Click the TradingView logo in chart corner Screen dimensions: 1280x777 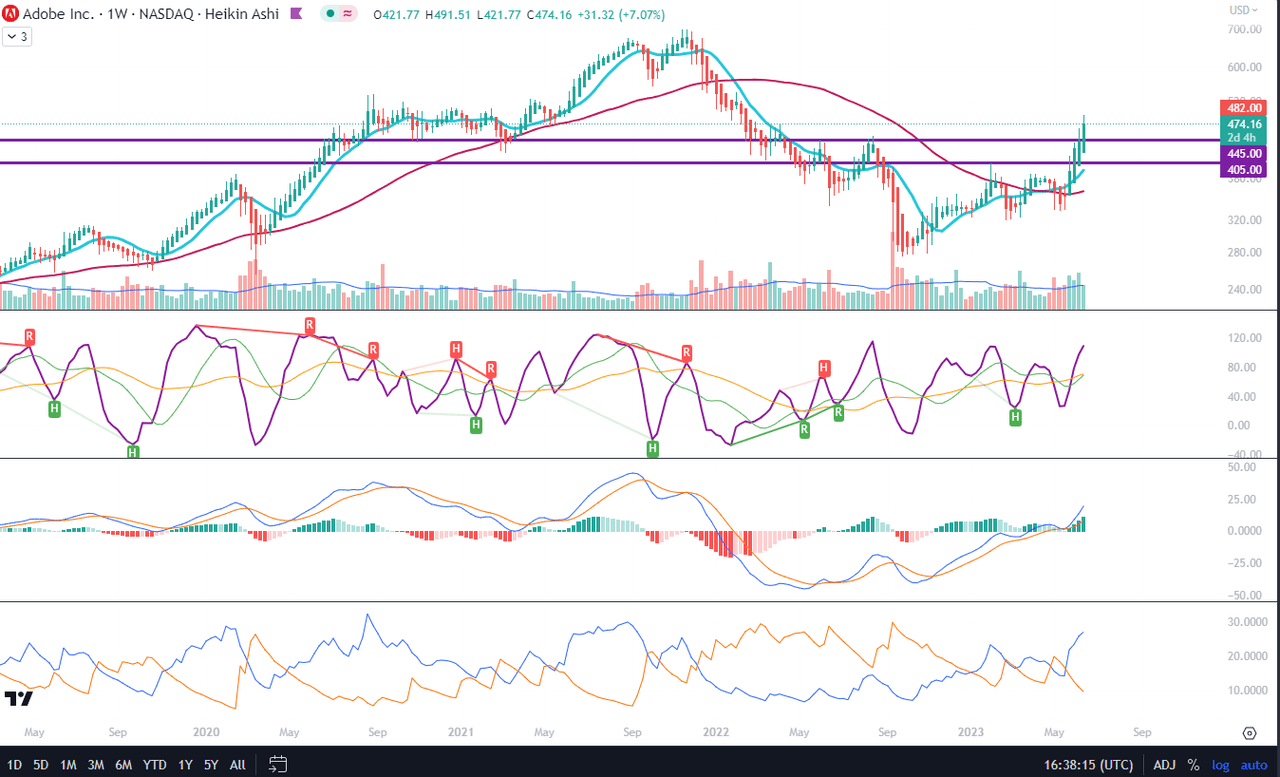click(18, 698)
